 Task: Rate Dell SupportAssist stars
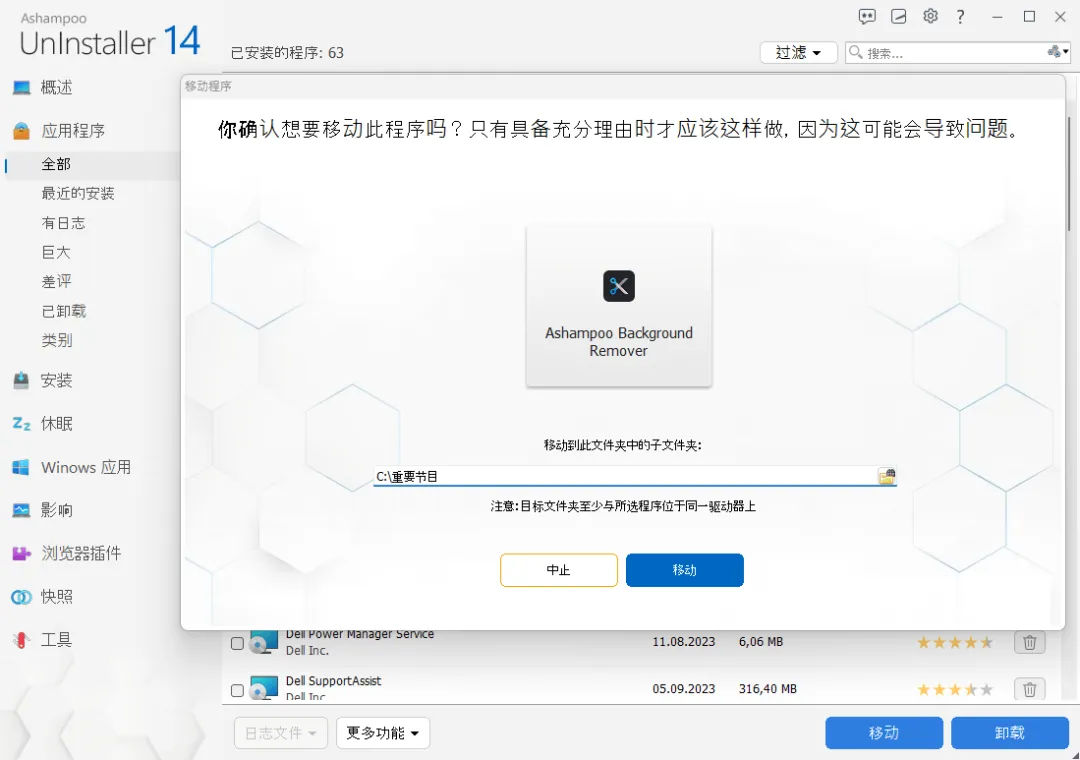point(955,689)
